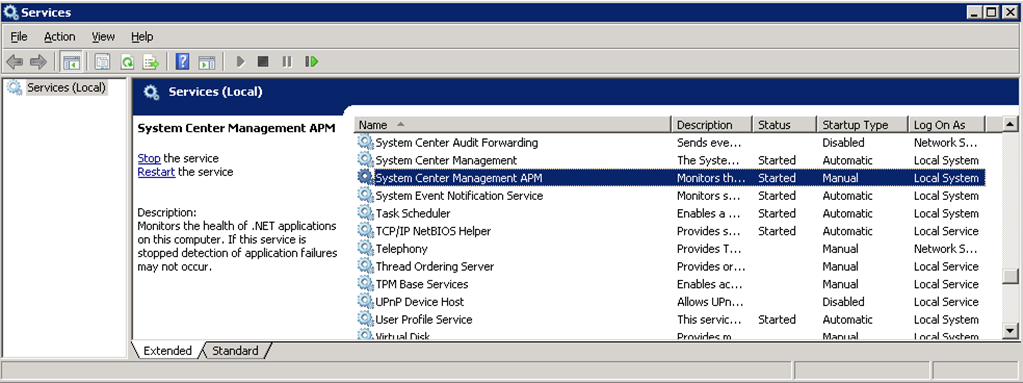This screenshot has height=383, width=1023.
Task: Select Services (Local) in the tree
Action: point(66,87)
